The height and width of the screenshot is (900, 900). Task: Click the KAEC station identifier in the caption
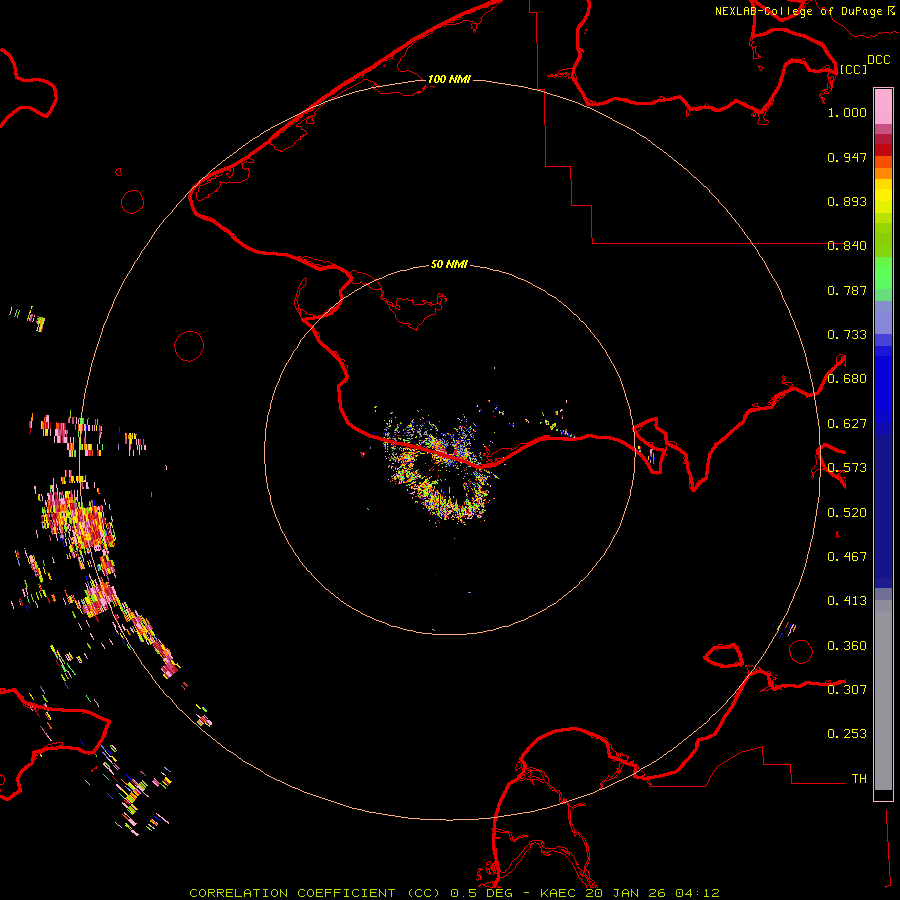pyautogui.click(x=558, y=892)
